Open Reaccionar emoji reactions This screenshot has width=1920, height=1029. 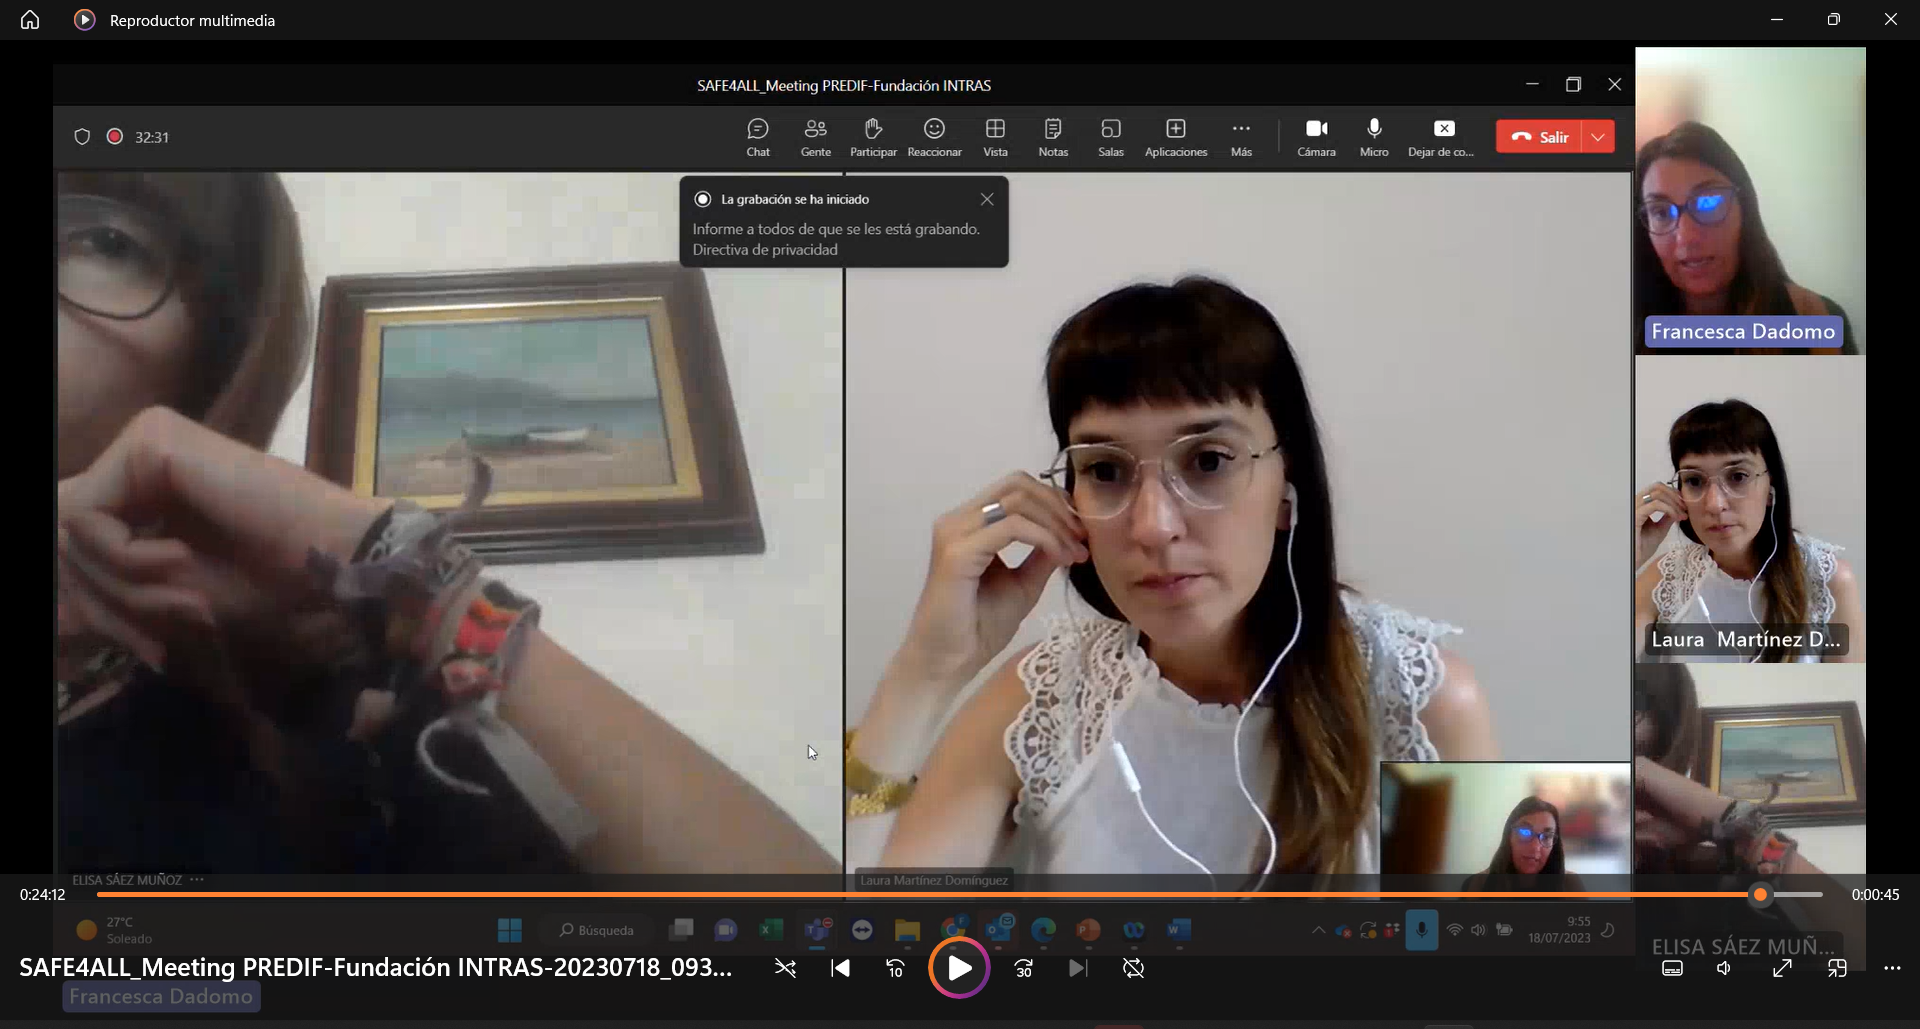[934, 138]
